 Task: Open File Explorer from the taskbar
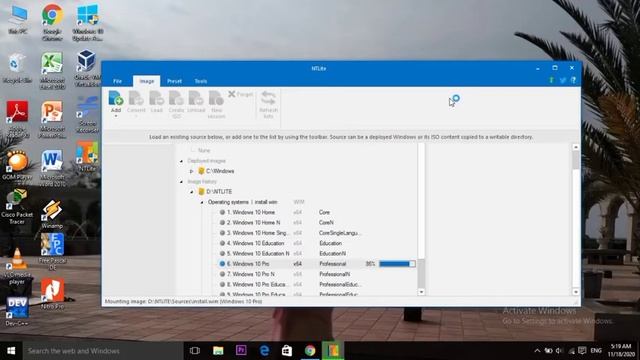click(x=218, y=351)
